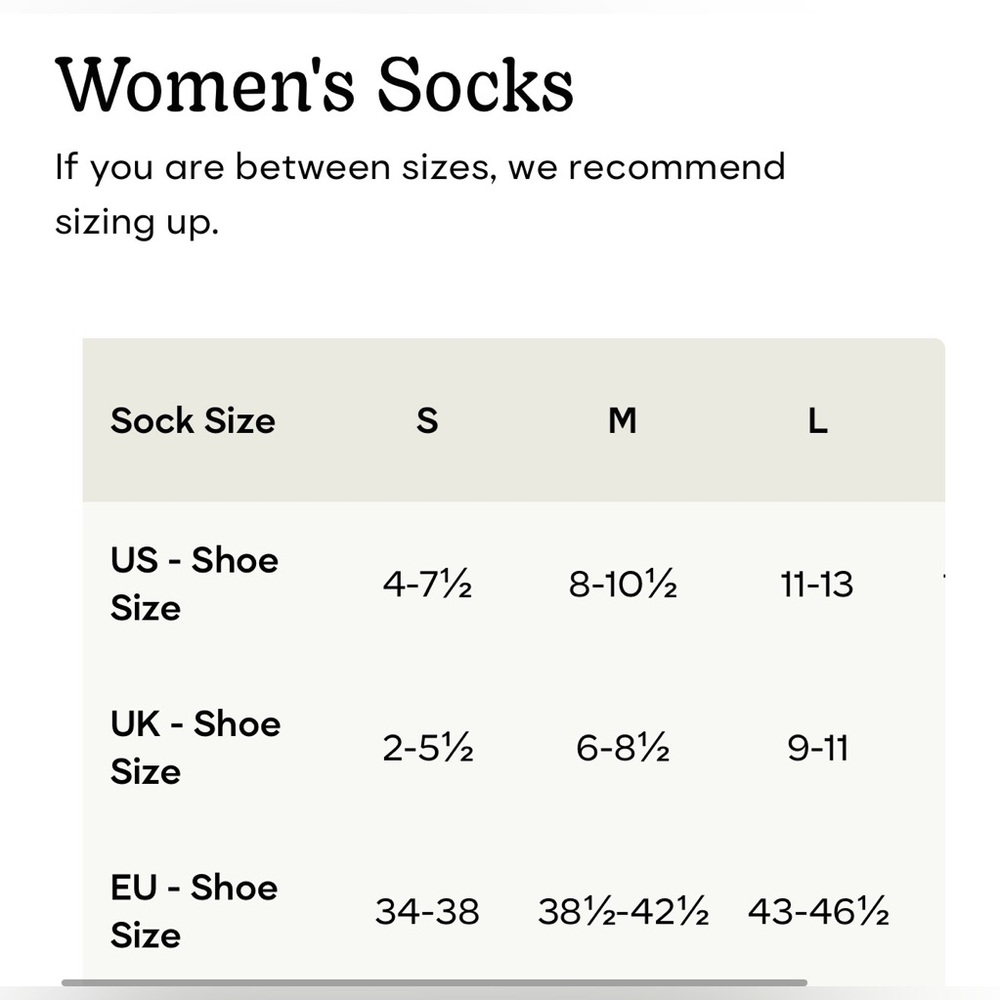Screen dimensions: 1000x1000
Task: Click the table's horizontal scrollbar
Action: click(x=434, y=983)
